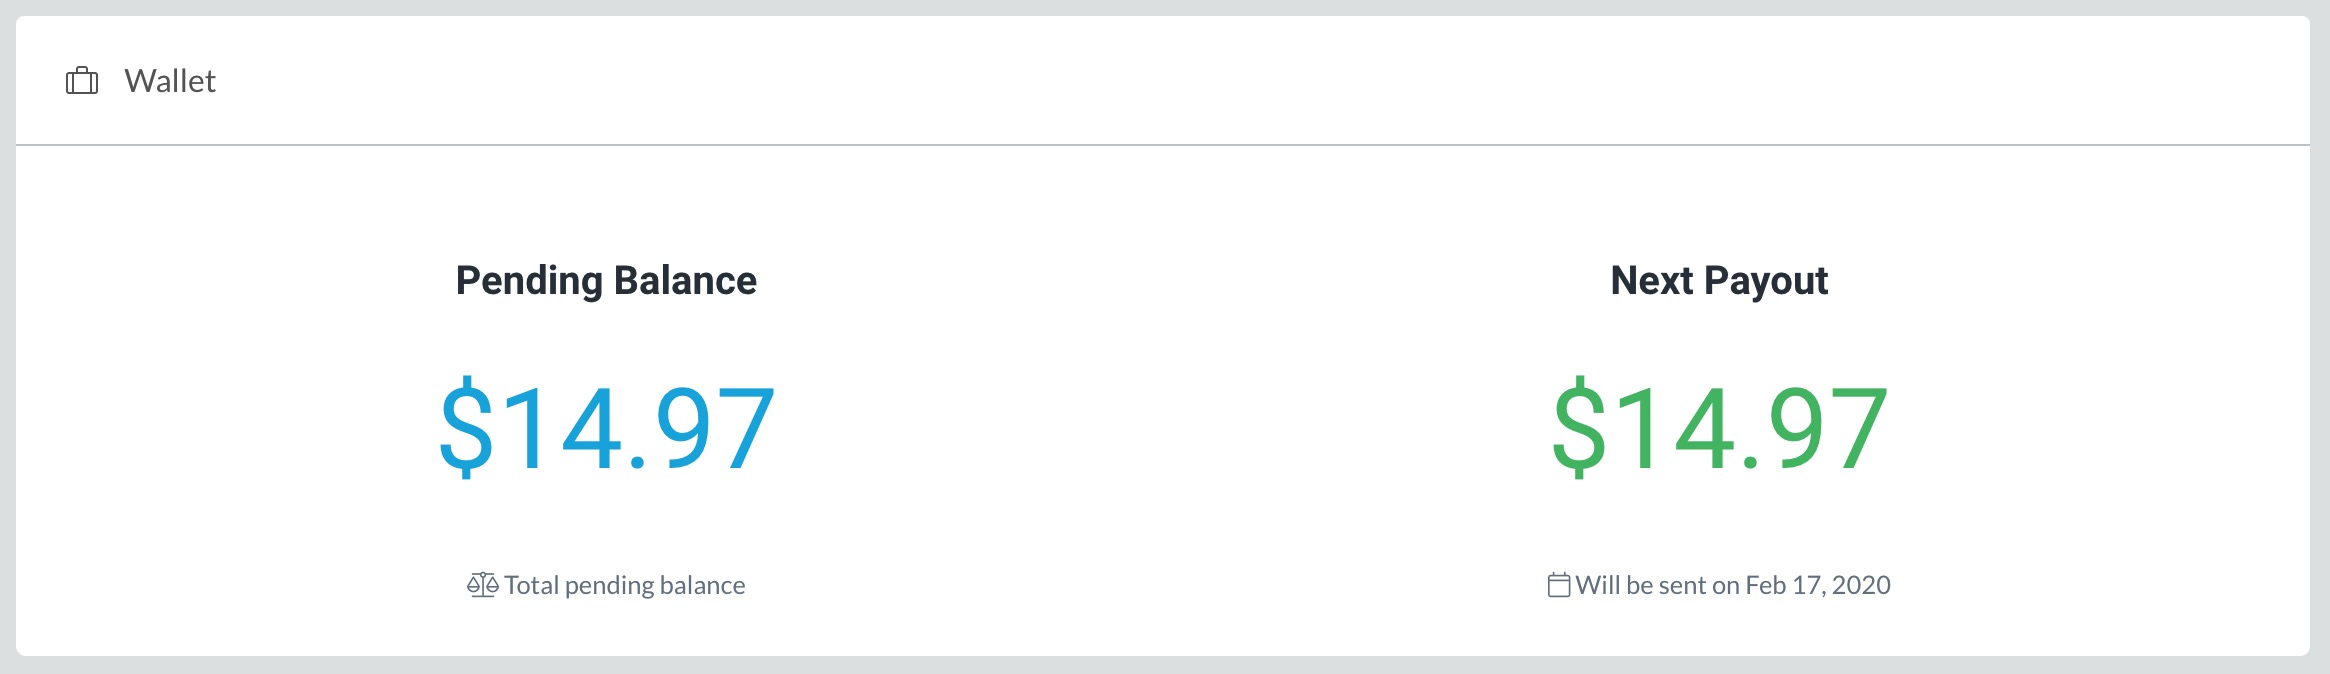Click the balance scale icon
The image size is (2330, 674).
click(x=482, y=585)
